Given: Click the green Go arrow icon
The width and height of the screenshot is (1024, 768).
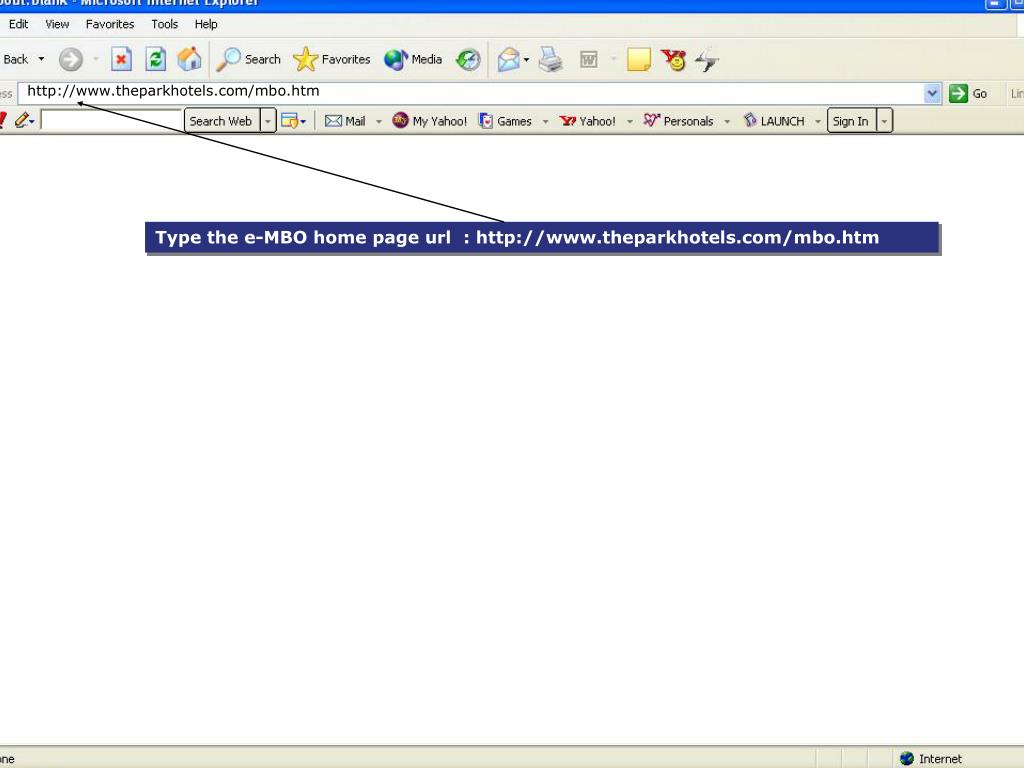Looking at the screenshot, I should [x=958, y=93].
